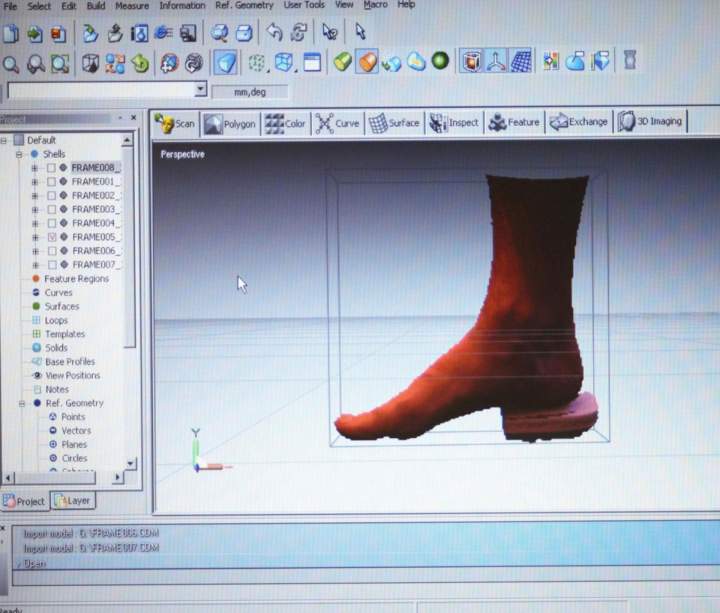The height and width of the screenshot is (613, 720).
Task: Open the File menu
Action: pos(10,6)
